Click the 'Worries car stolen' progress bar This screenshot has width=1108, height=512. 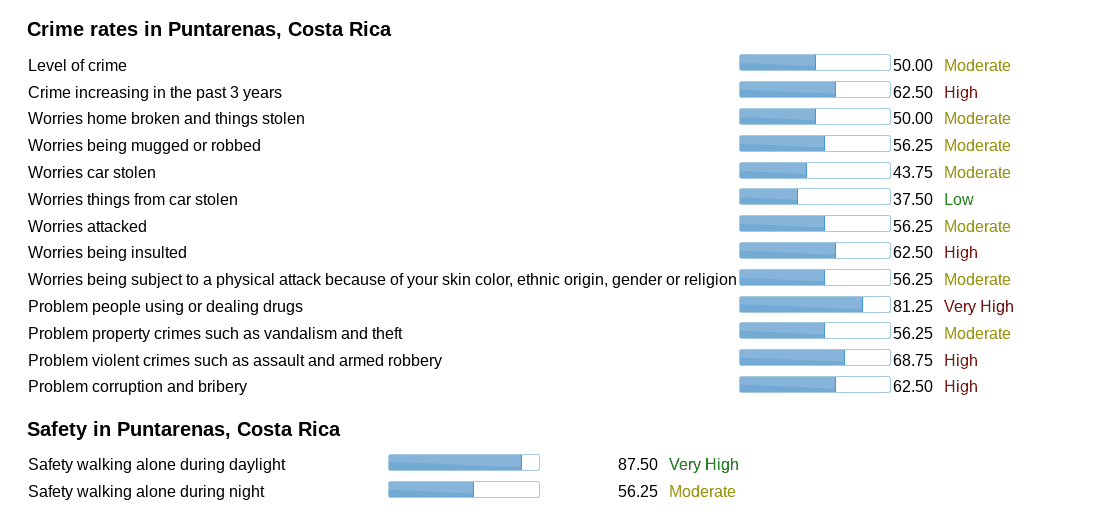pos(814,170)
